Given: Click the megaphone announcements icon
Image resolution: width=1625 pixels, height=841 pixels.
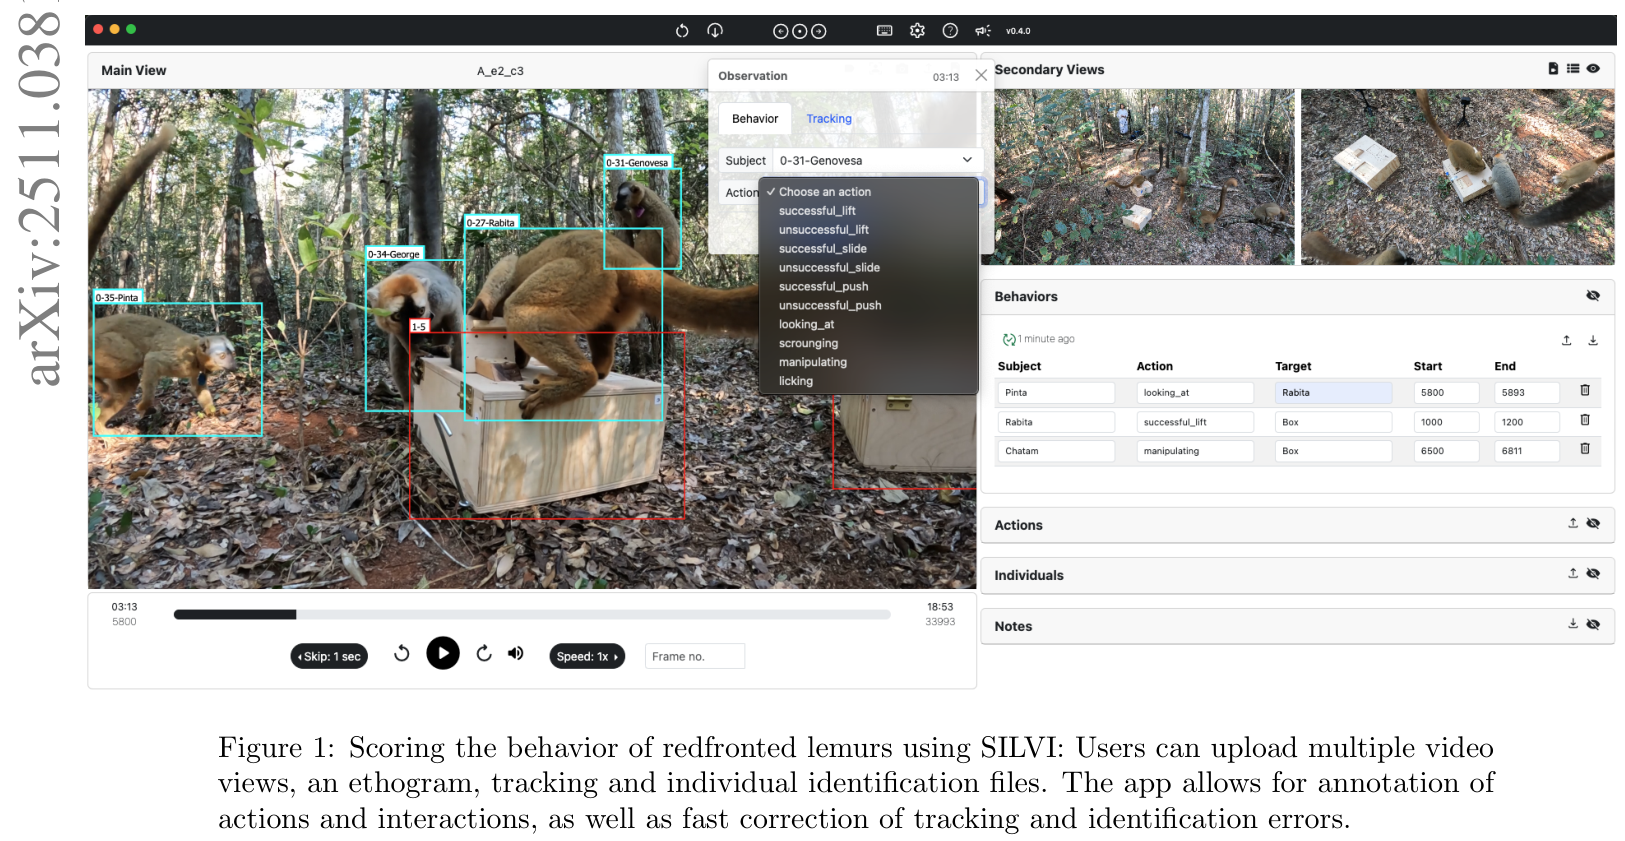Looking at the screenshot, I should (x=983, y=31).
